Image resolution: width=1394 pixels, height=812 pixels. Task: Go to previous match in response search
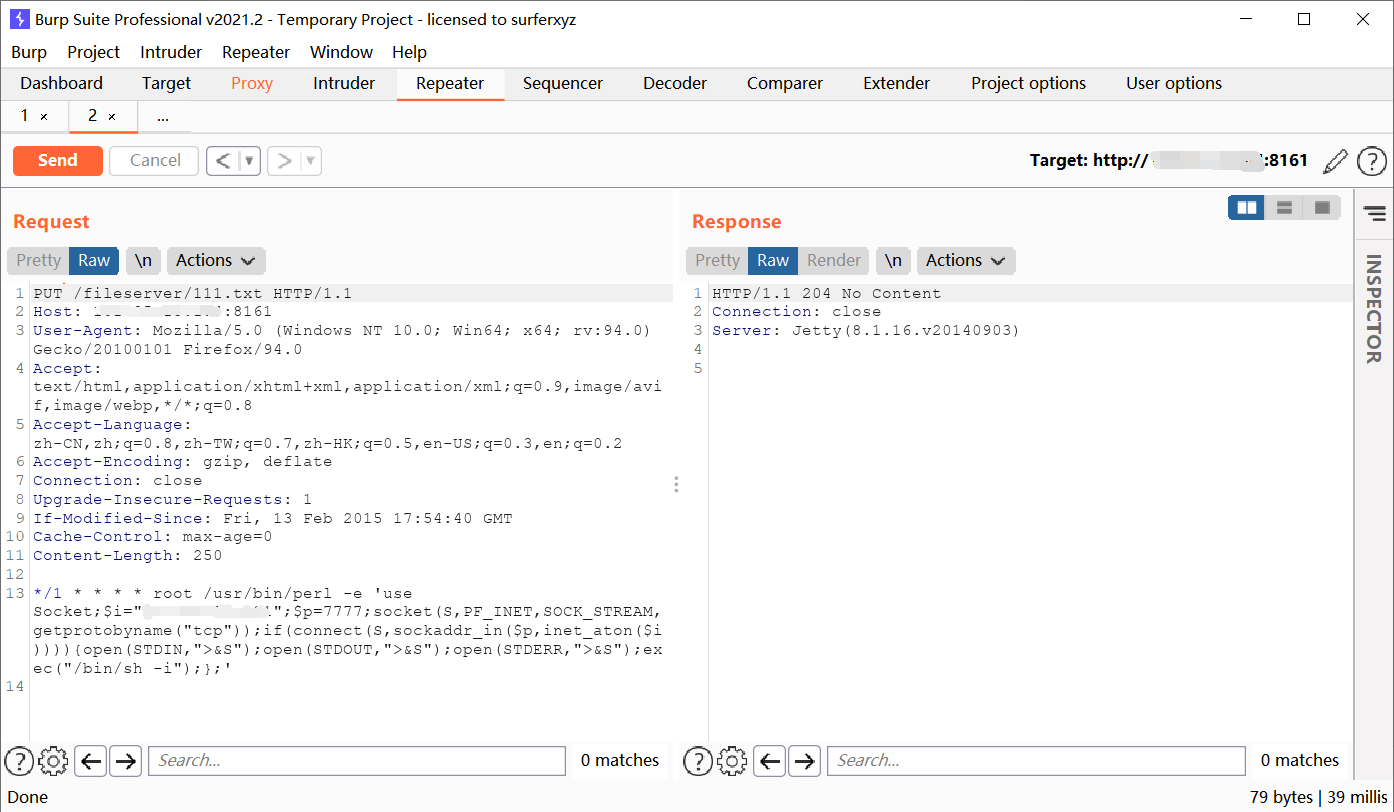770,761
